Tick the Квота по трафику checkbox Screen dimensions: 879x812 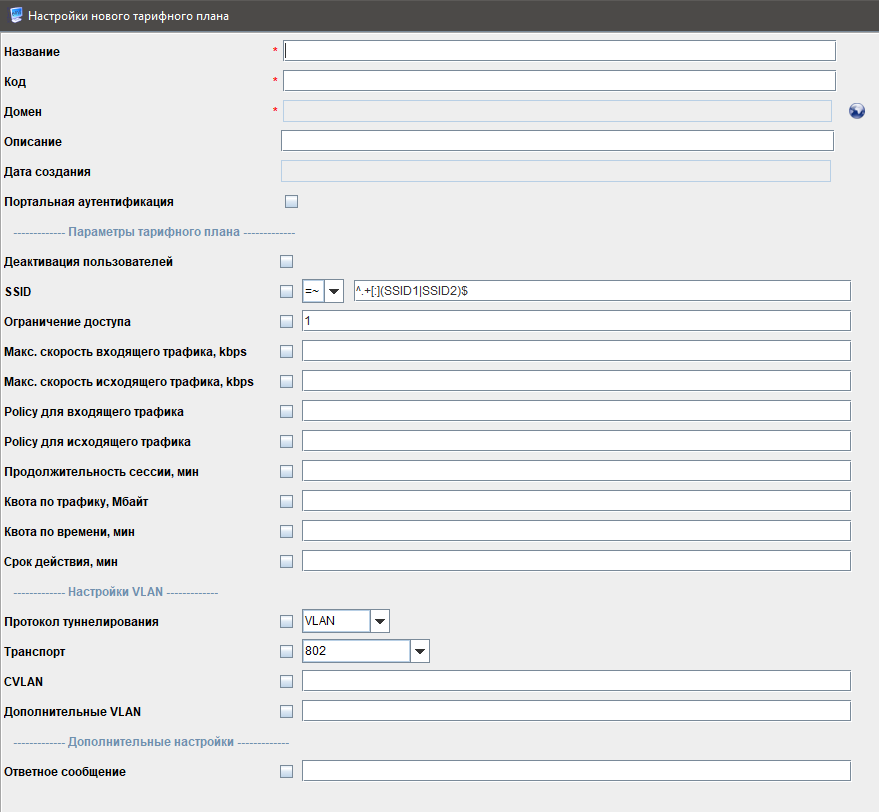pyautogui.click(x=287, y=501)
